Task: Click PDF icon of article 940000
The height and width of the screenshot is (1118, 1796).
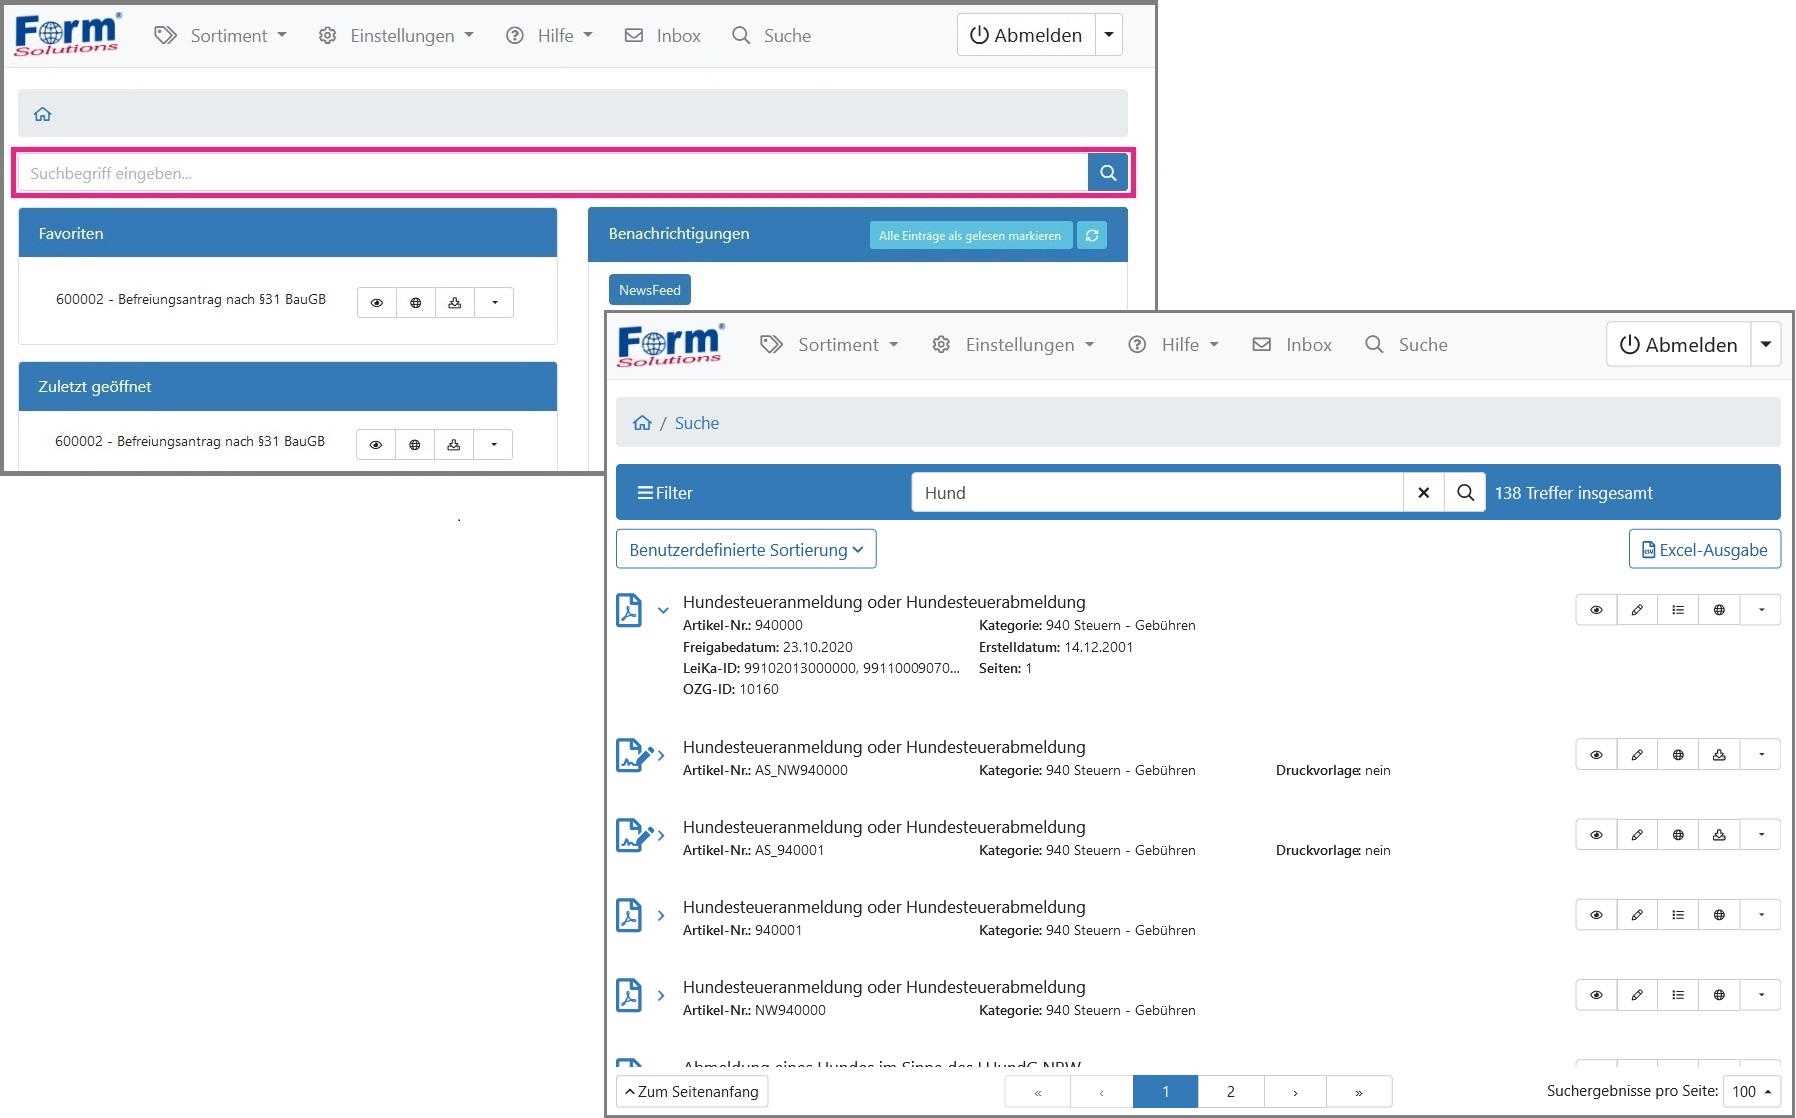Action: (629, 610)
